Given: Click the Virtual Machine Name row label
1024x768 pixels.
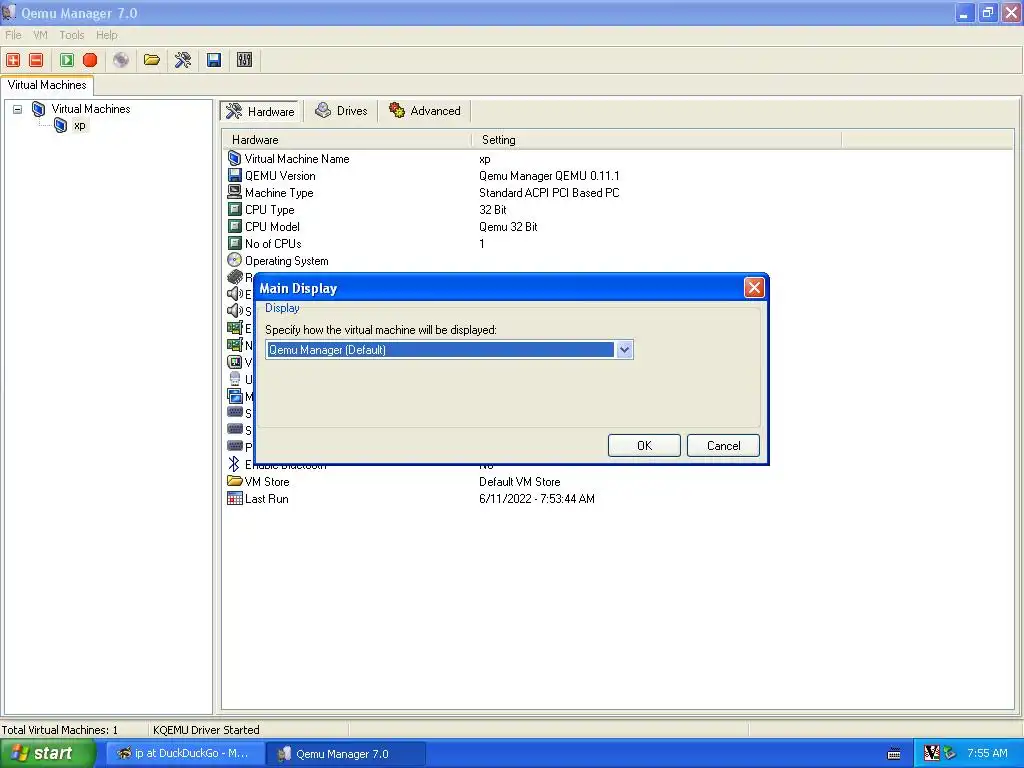Looking at the screenshot, I should [x=297, y=159].
